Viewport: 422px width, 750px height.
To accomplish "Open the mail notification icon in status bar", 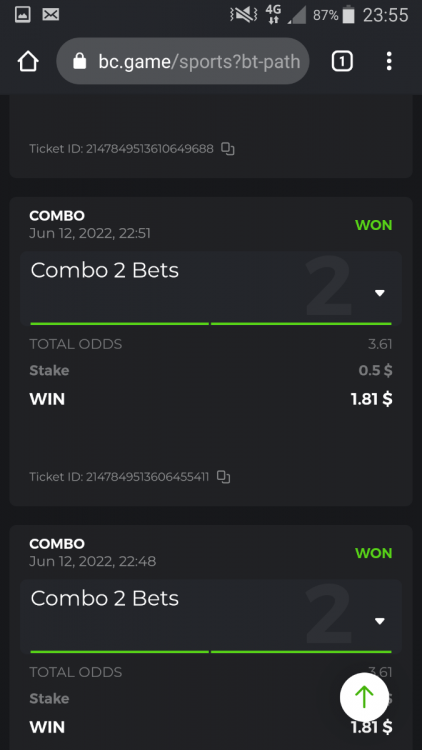I will pos(51,15).
